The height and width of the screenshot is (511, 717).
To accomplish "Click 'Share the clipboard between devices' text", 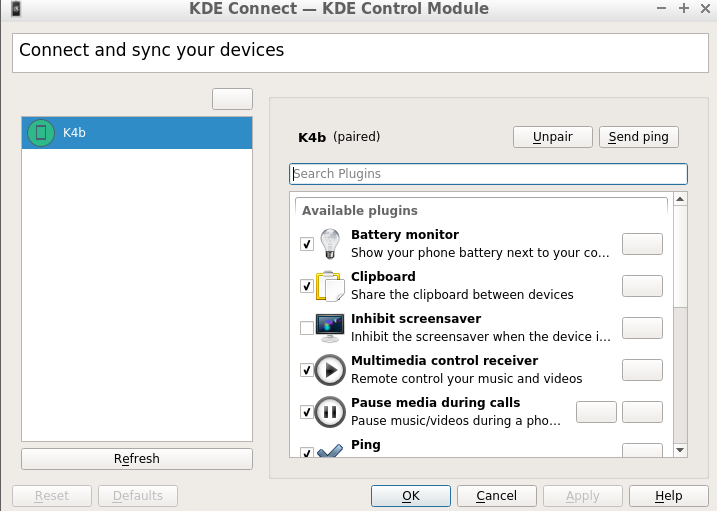I will (462, 295).
